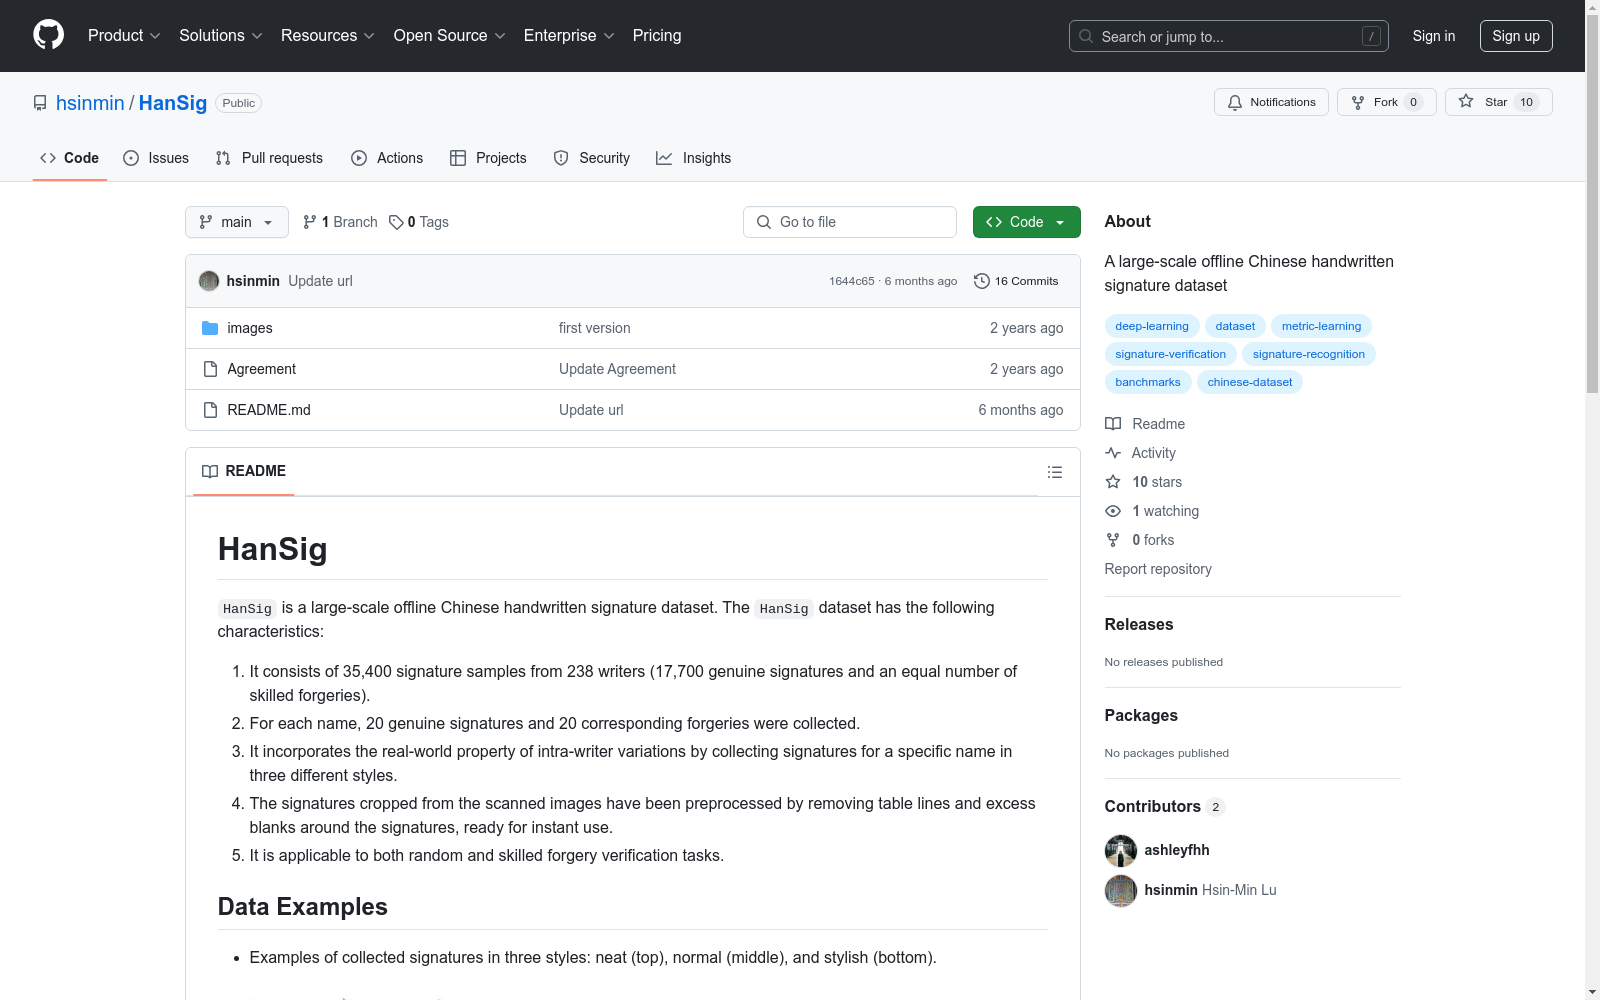Switch to the Code tab
Screen dimensions: 1600x1000
(70, 158)
